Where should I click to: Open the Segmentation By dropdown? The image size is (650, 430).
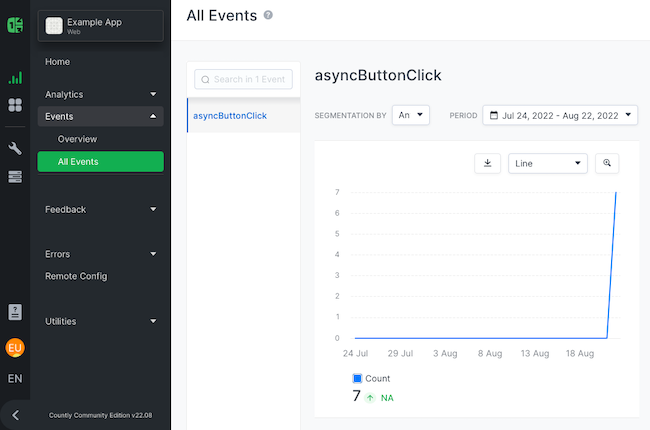[411, 115]
